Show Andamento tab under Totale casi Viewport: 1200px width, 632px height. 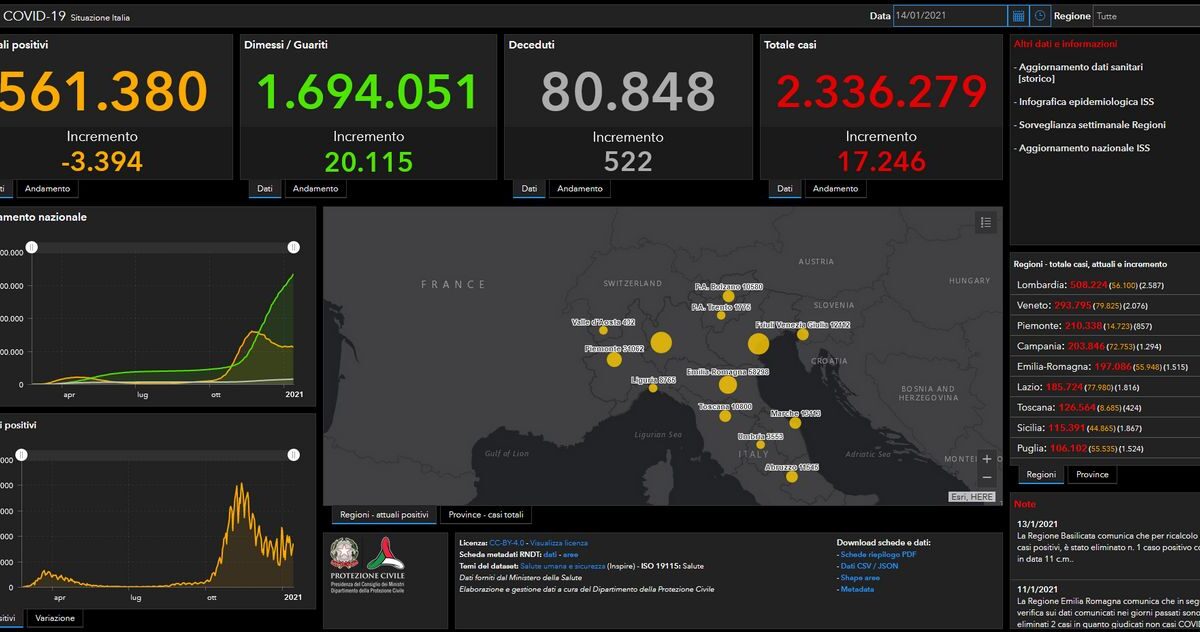click(x=835, y=189)
